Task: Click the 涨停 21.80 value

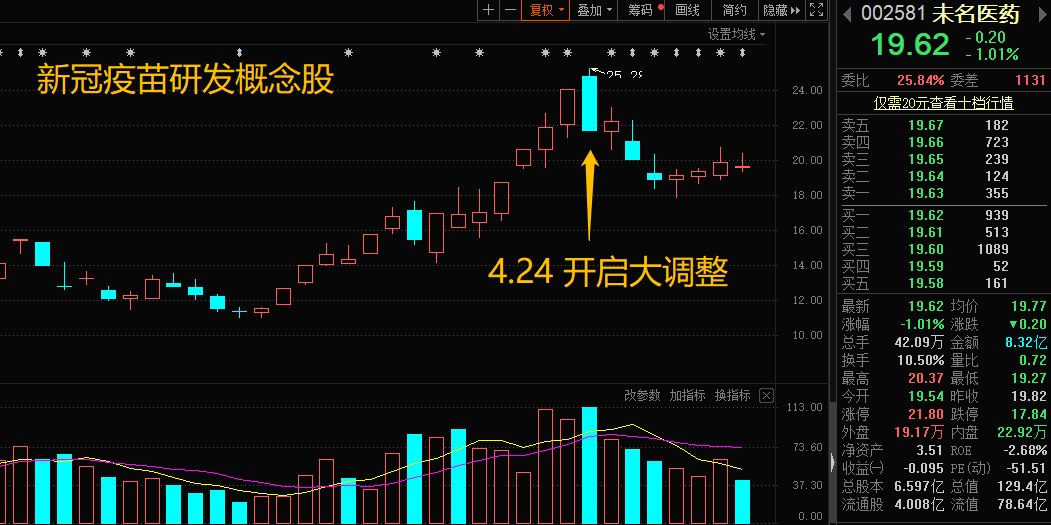Action: (926, 414)
